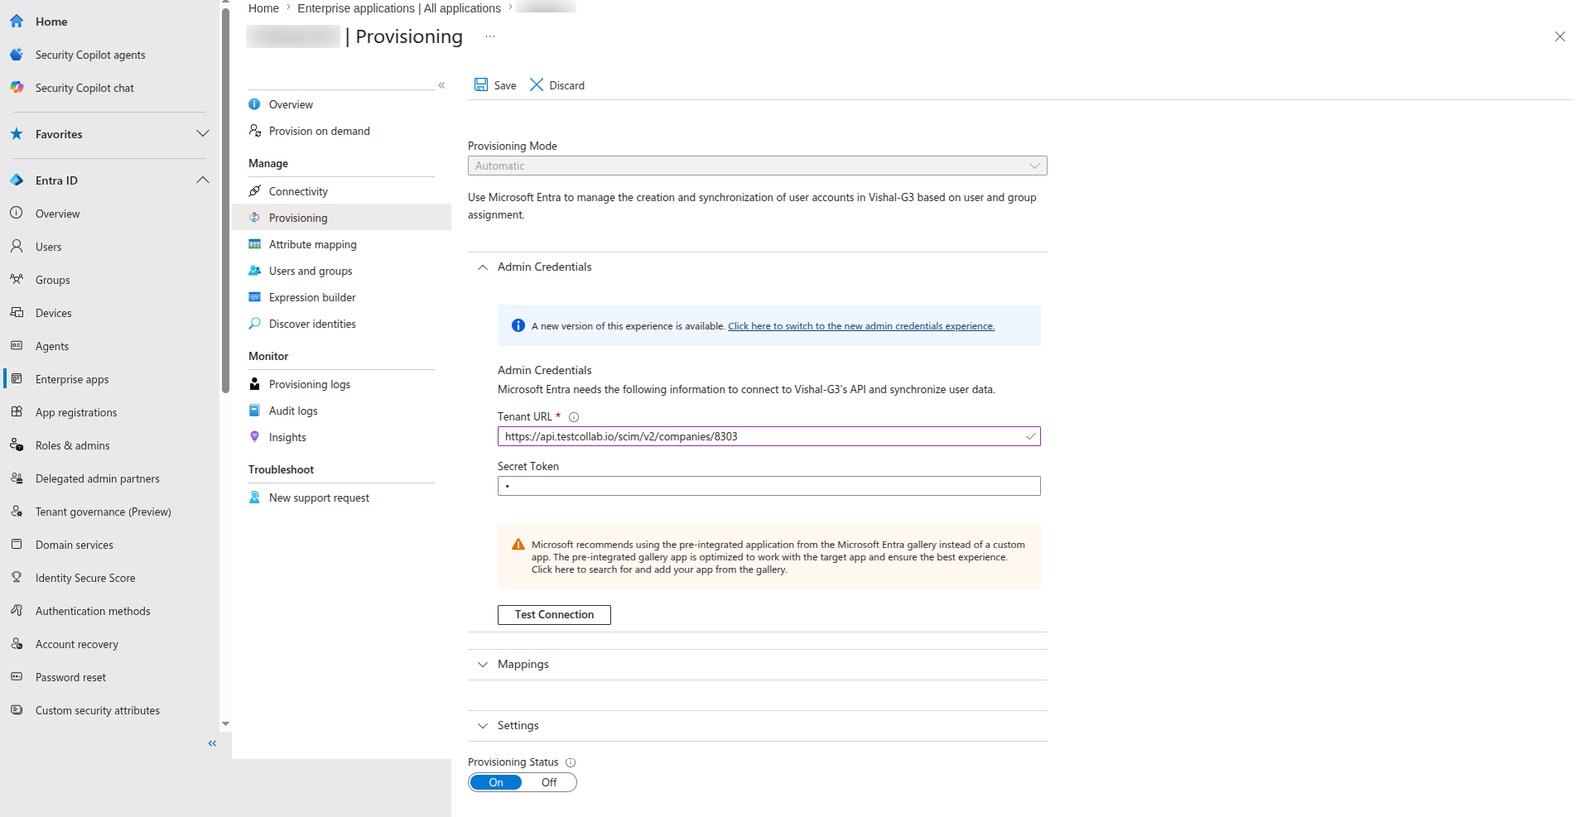Open Insights under Monitor
Image resolution: width=1590 pixels, height=817 pixels.
pyautogui.click(x=287, y=437)
